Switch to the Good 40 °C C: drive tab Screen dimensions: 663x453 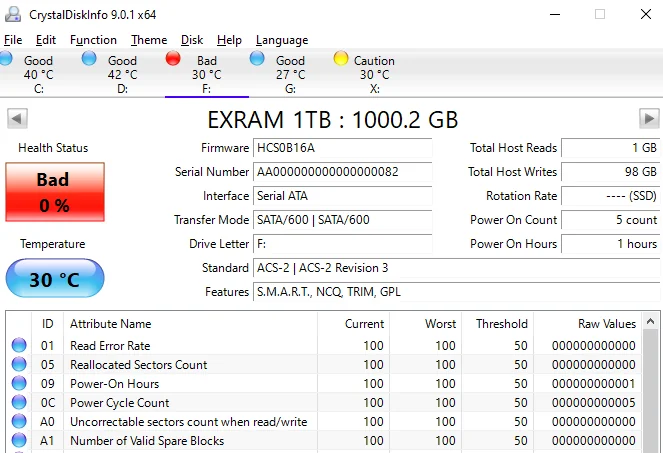pos(39,74)
